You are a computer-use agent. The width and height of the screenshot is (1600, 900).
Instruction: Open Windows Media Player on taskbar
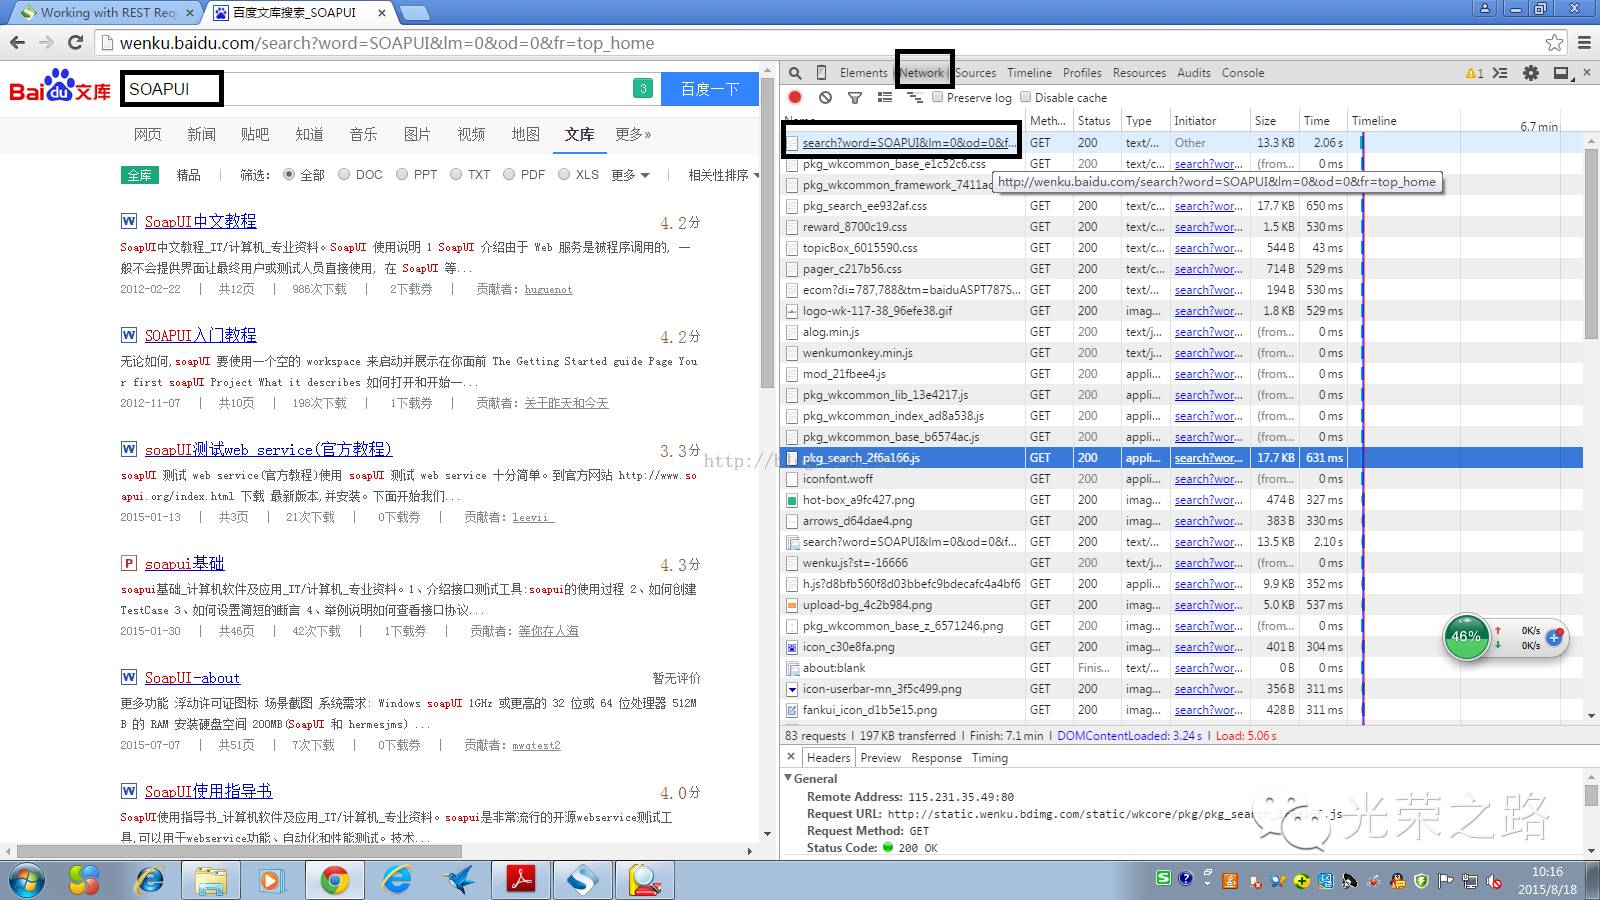point(270,880)
